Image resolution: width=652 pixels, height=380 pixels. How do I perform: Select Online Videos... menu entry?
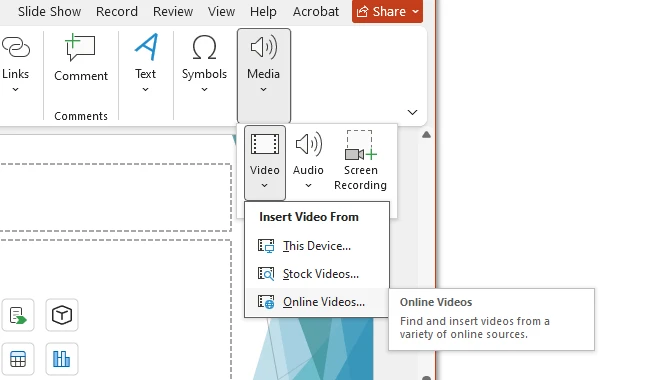click(x=316, y=302)
